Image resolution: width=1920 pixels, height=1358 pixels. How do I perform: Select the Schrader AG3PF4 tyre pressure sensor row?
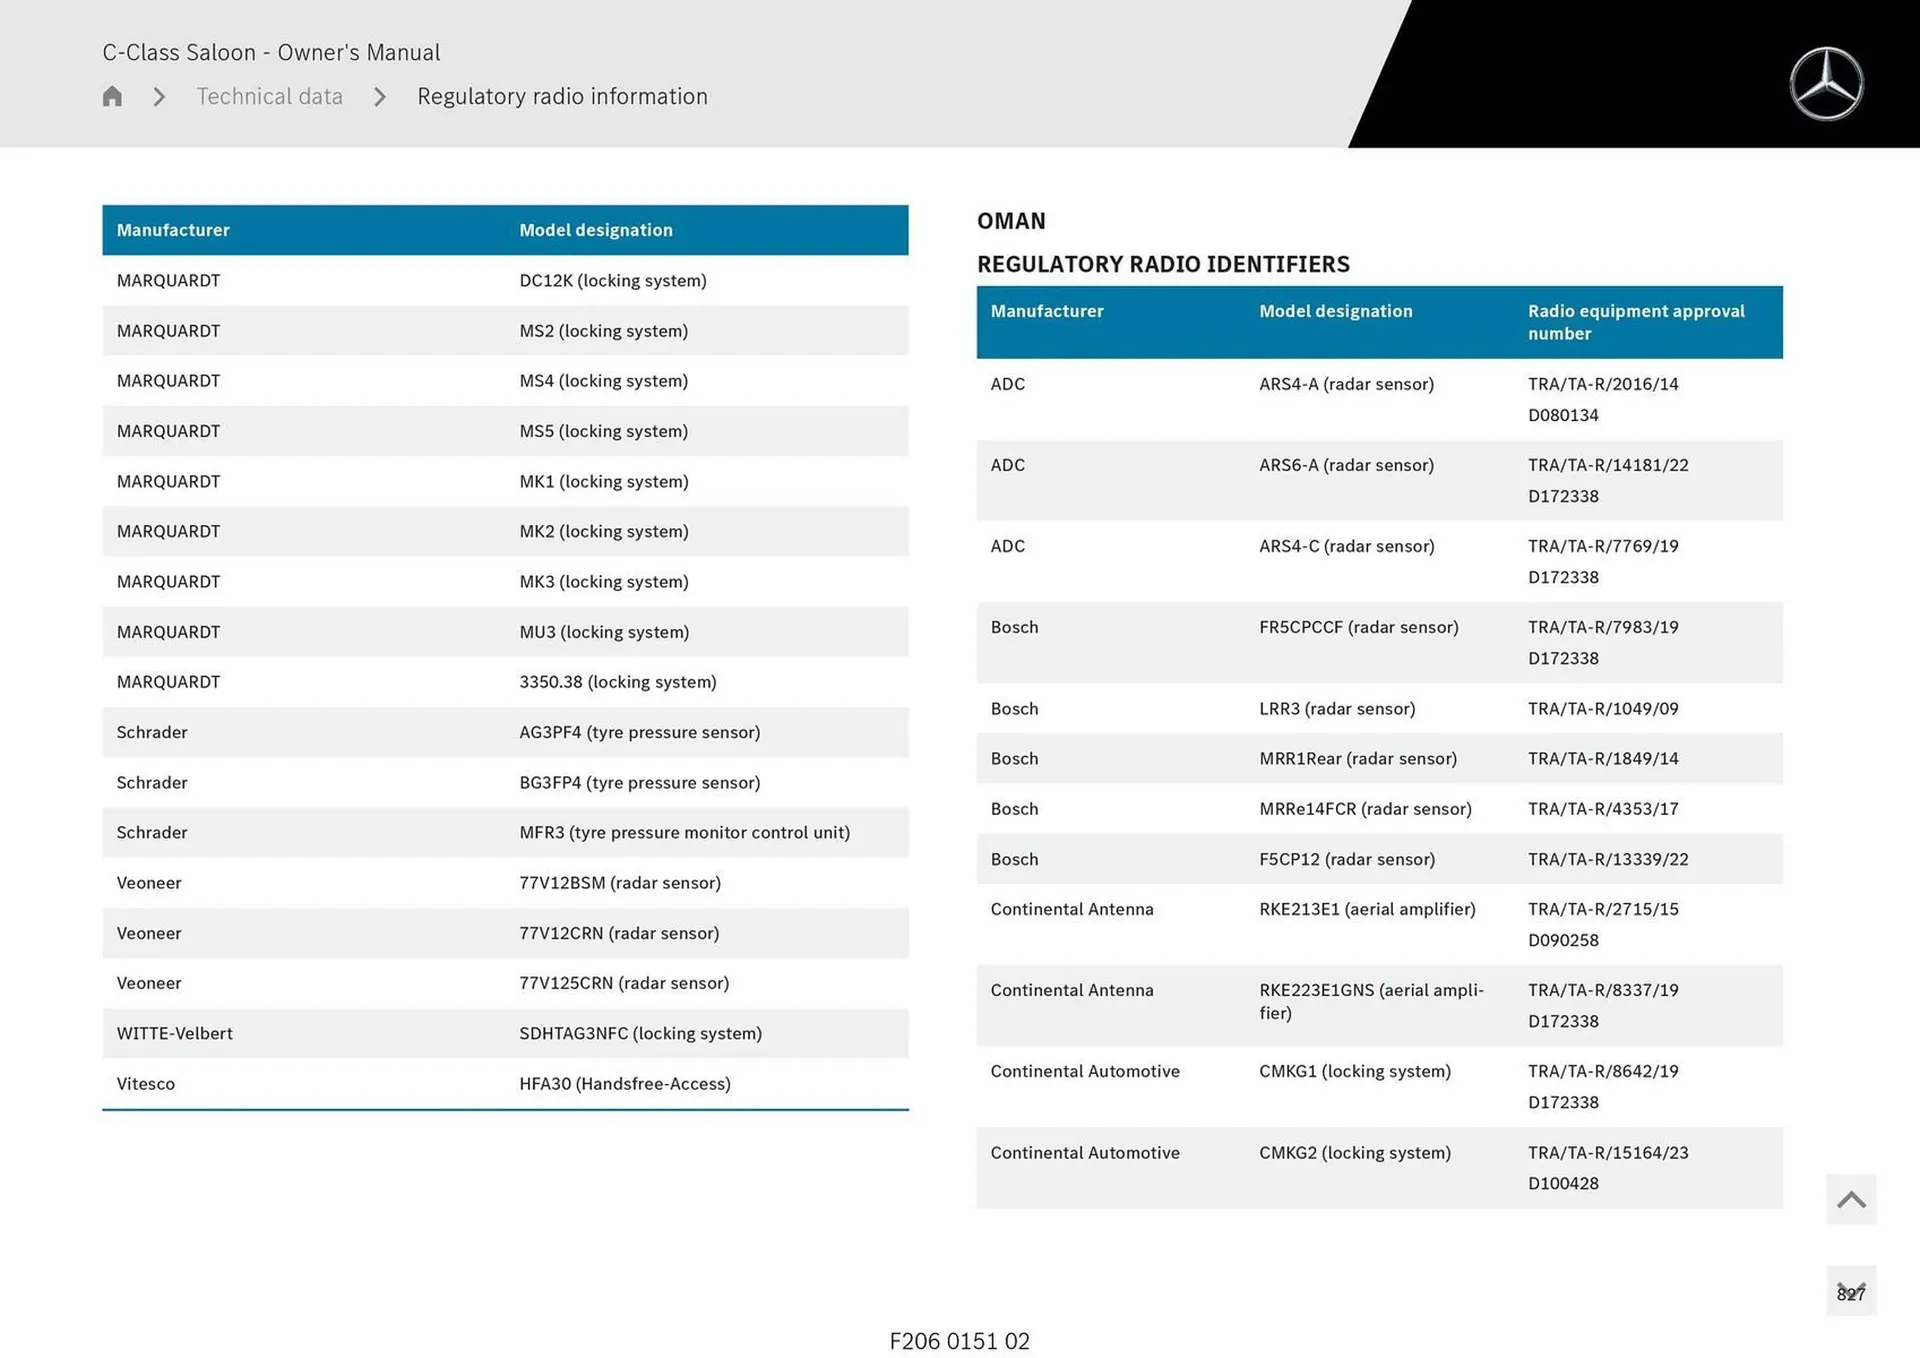pos(505,732)
